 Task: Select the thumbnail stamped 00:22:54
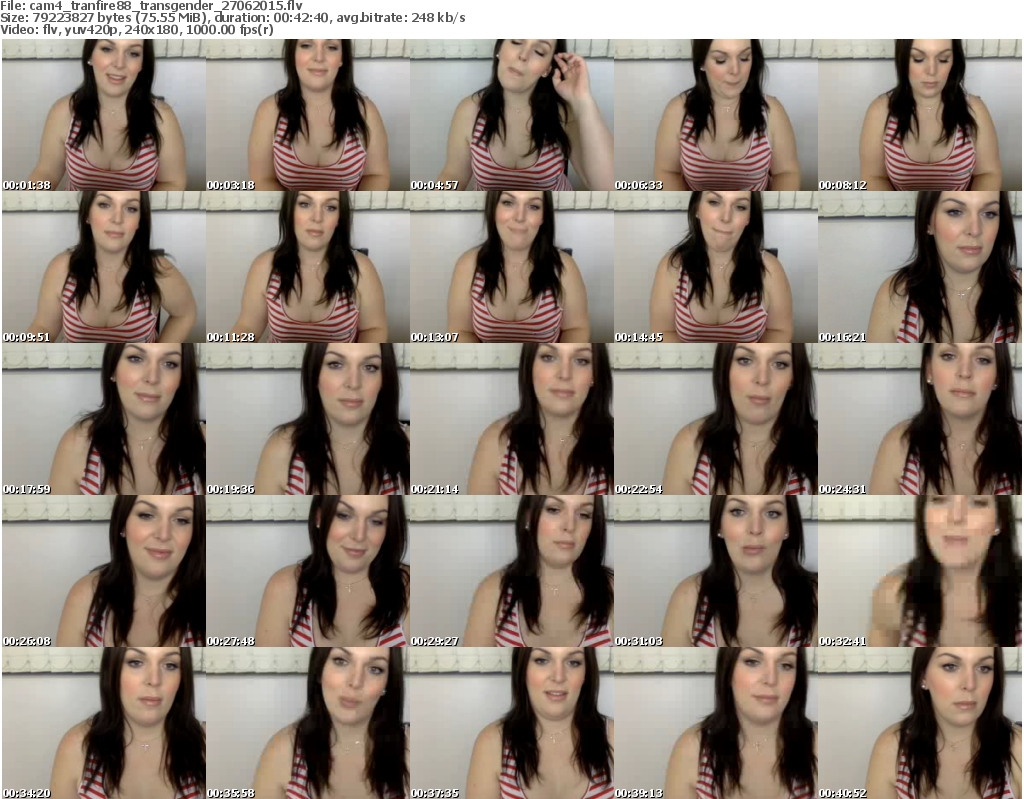(716, 419)
